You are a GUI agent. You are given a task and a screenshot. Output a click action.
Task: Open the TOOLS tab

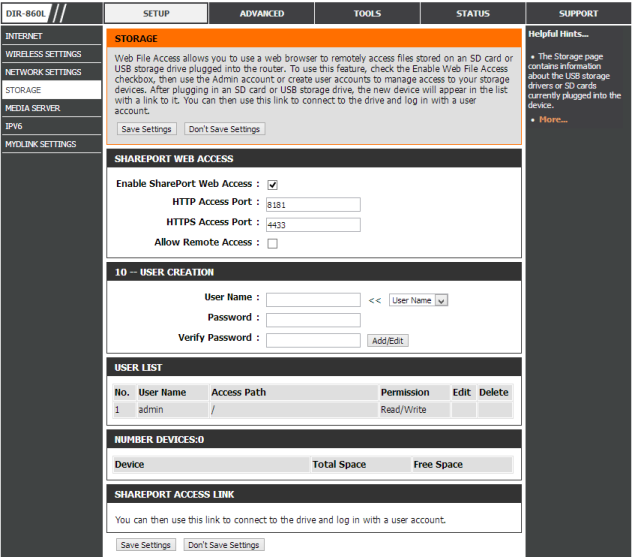coord(367,13)
